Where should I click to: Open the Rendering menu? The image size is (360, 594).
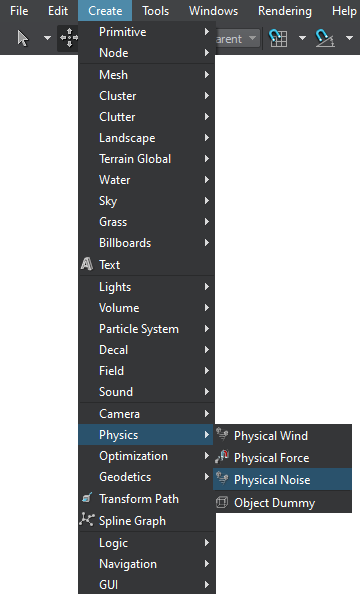point(285,11)
